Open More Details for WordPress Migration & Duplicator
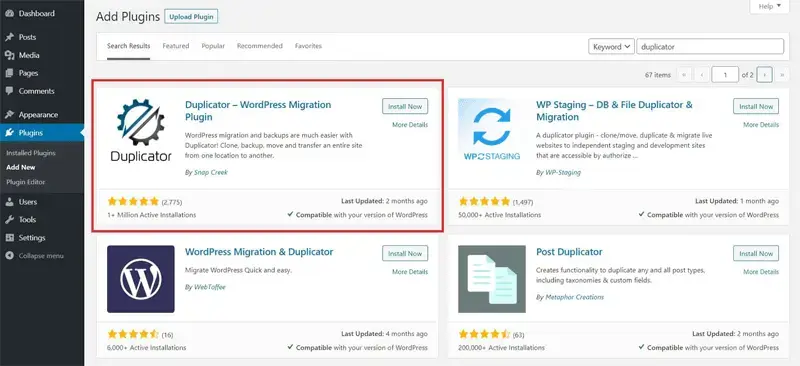800x366 pixels. tap(410, 272)
